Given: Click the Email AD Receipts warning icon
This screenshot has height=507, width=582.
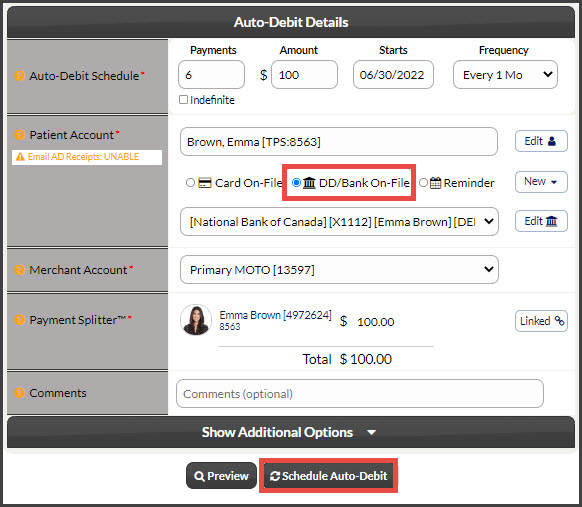Looking at the screenshot, I should click(x=20, y=157).
